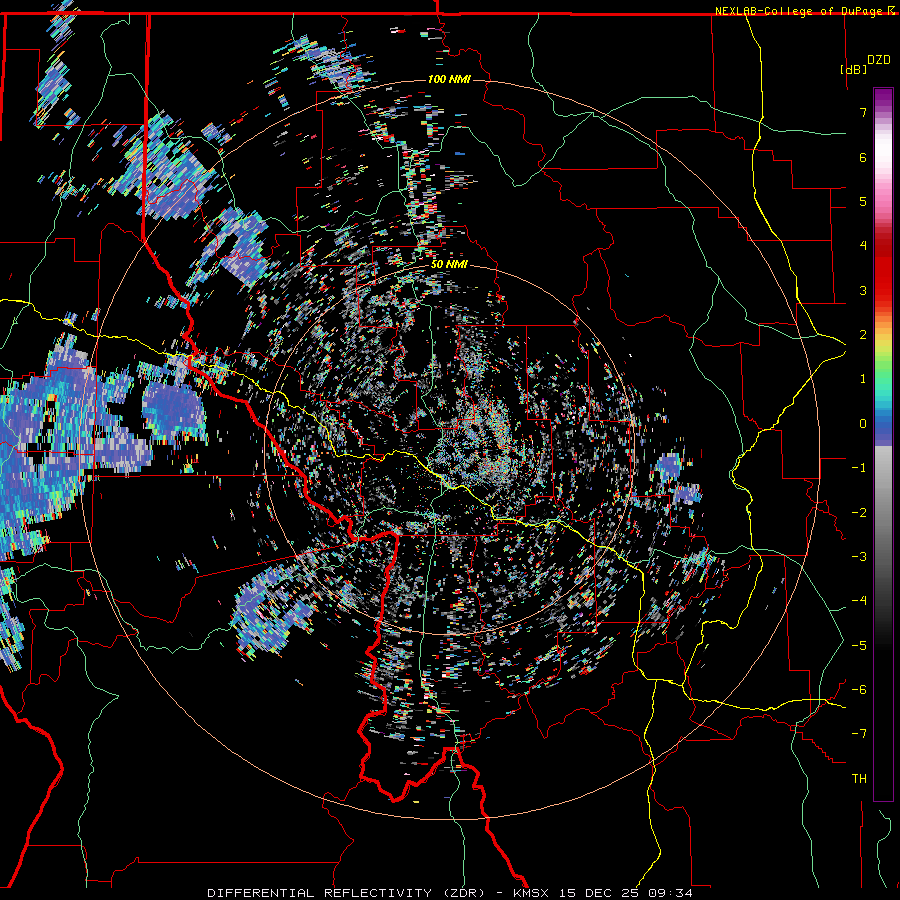
Task: Click the 50 NMI range ring label
Action: (x=449, y=264)
